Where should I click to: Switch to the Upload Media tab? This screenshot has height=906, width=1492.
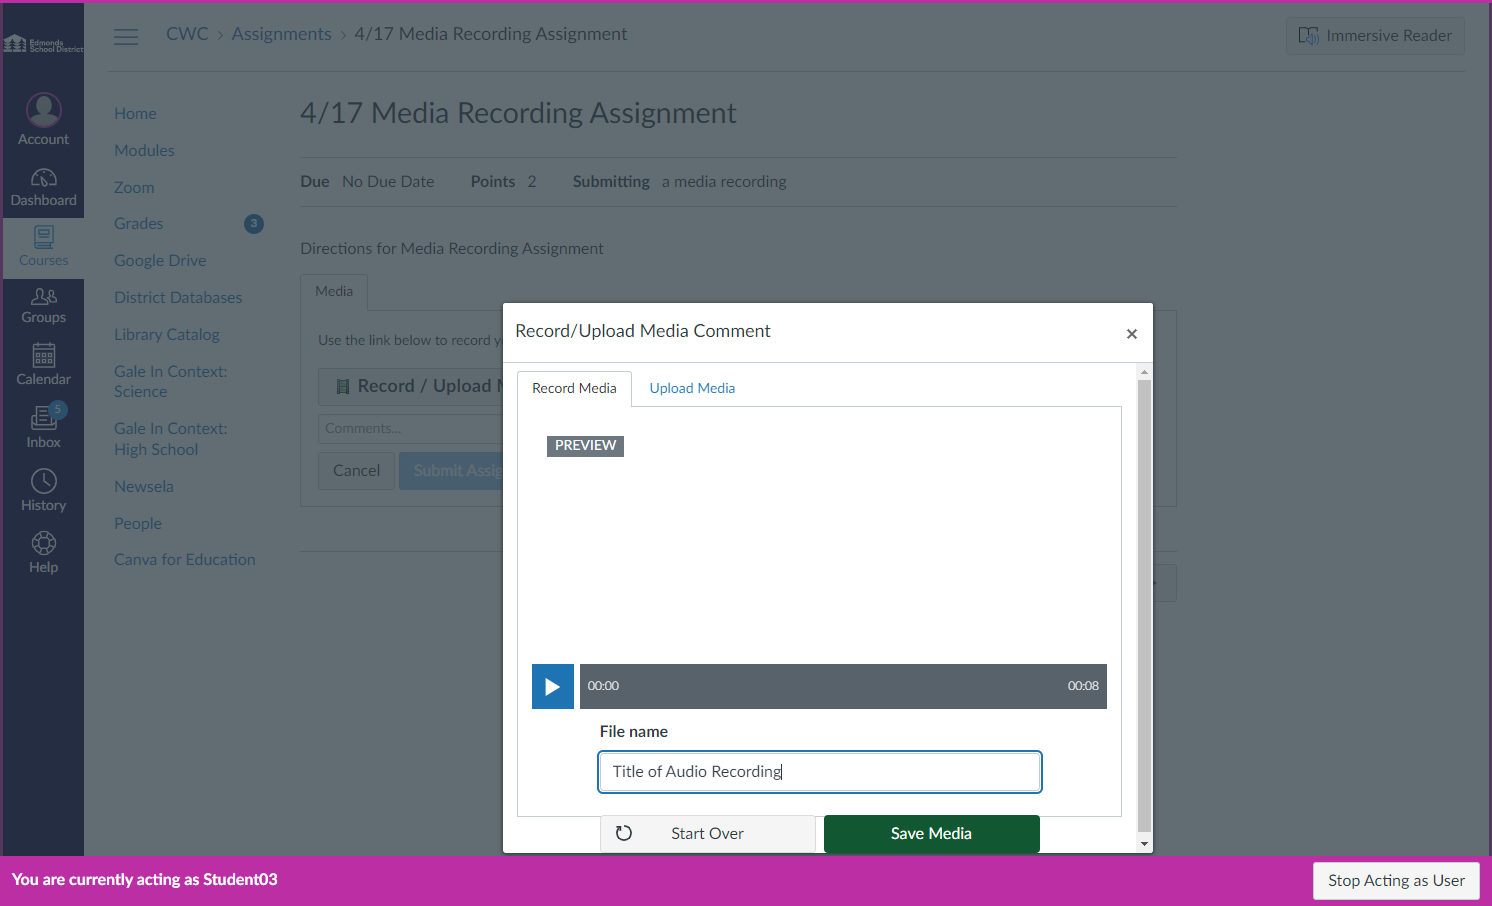point(692,388)
